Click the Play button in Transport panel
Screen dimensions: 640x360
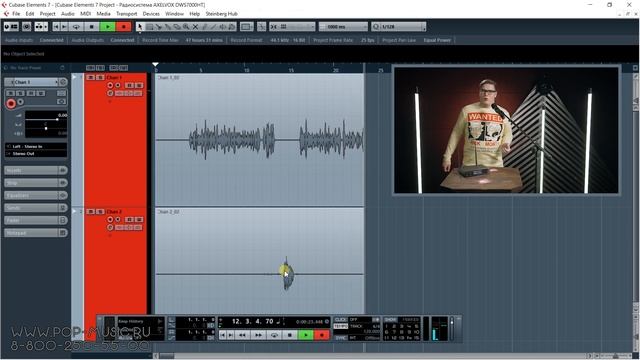pyautogui.click(x=306, y=335)
